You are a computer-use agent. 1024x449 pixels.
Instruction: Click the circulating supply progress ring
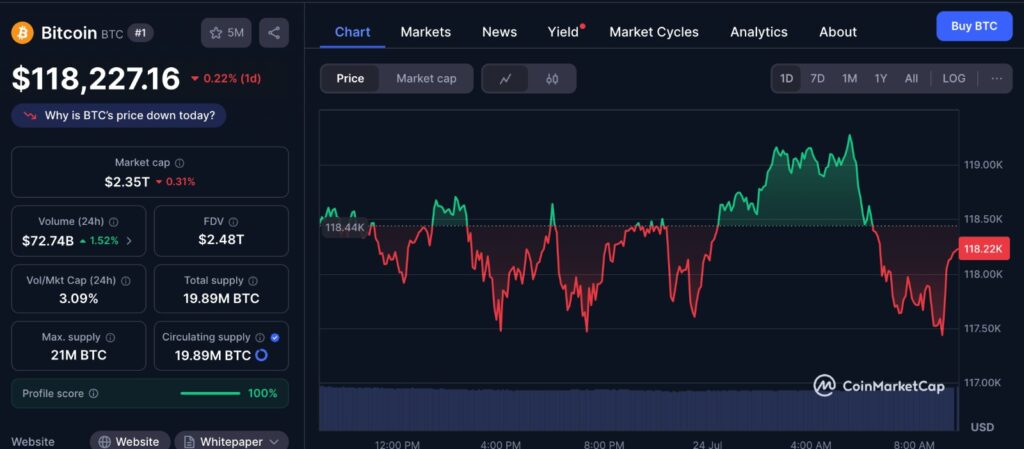point(261,355)
